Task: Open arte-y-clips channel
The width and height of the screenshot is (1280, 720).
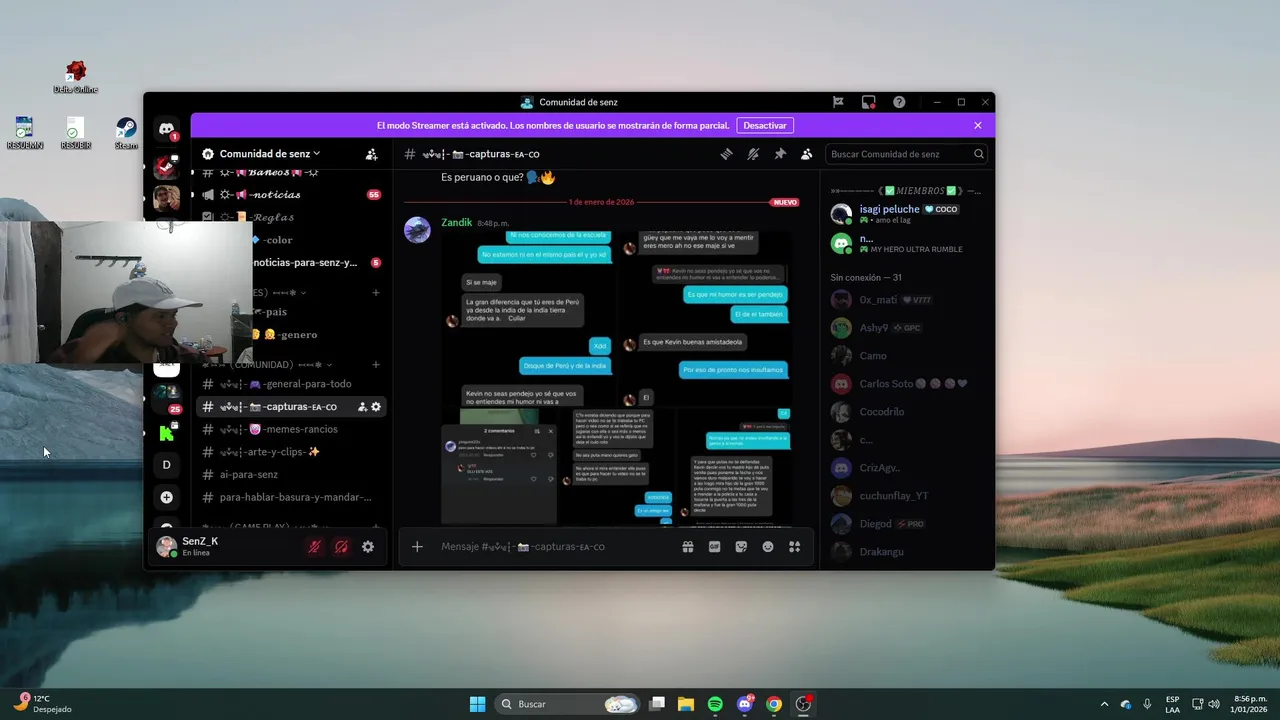Action: [290, 452]
